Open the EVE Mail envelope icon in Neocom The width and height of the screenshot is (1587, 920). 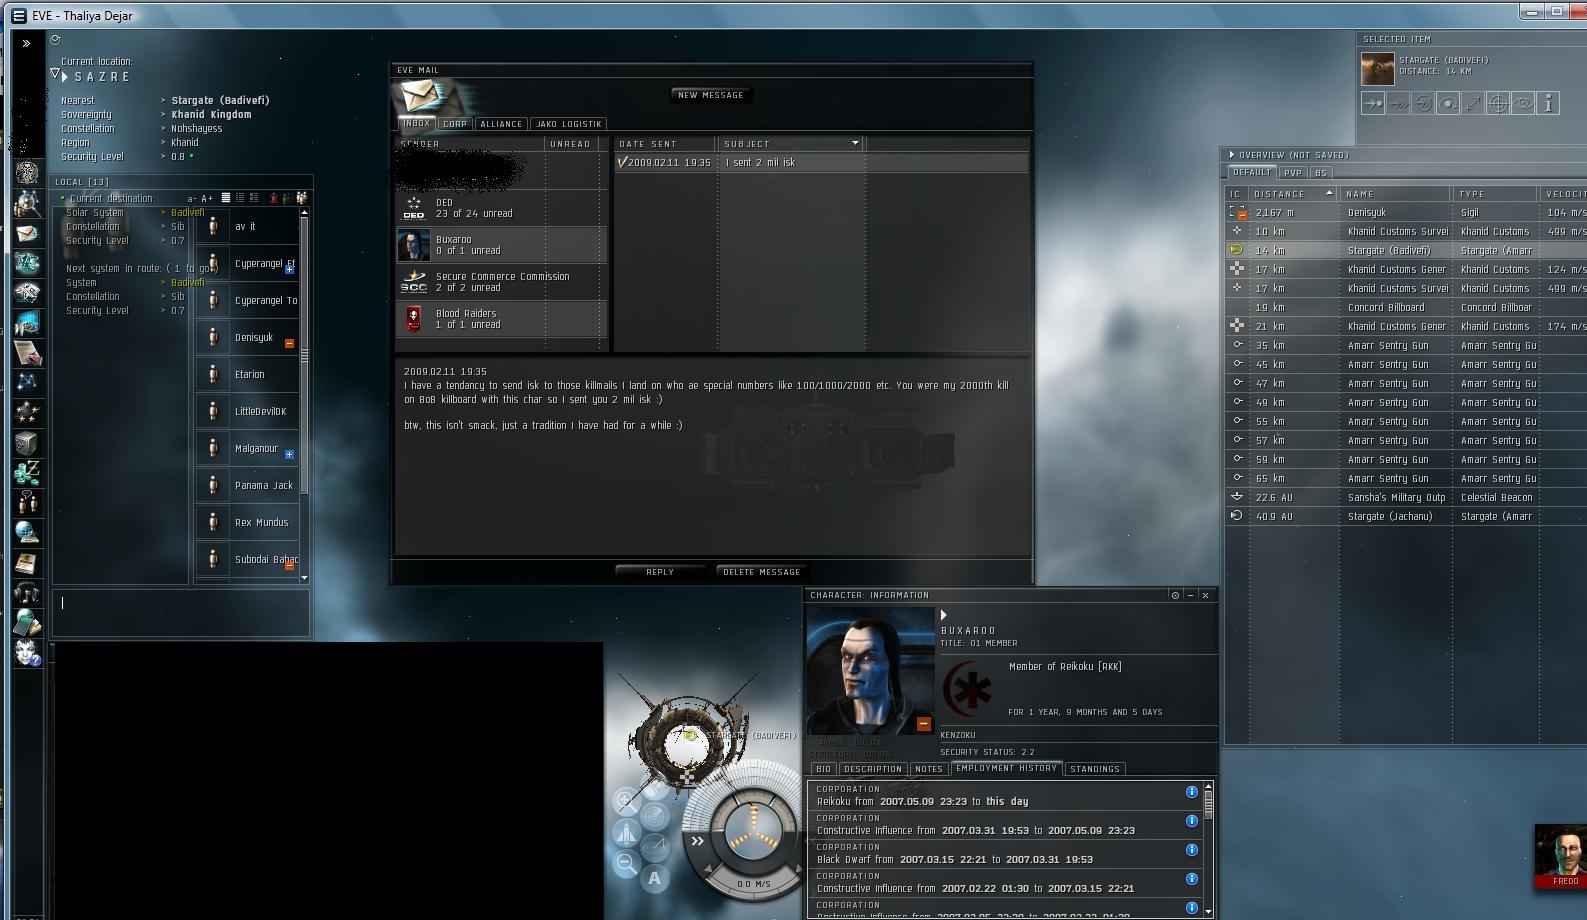27,233
